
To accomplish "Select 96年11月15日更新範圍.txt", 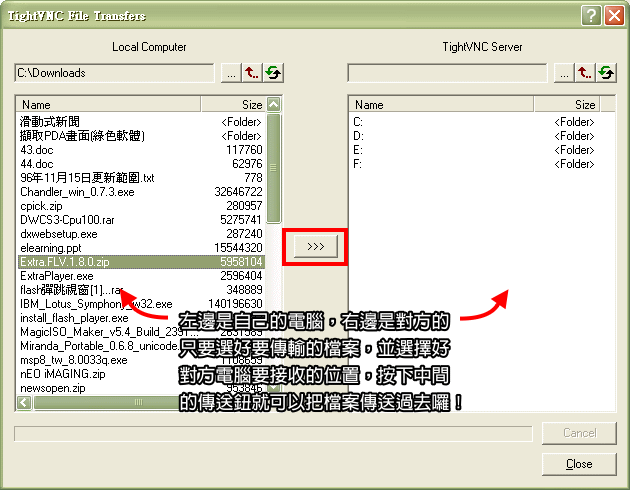I will pos(141,178).
